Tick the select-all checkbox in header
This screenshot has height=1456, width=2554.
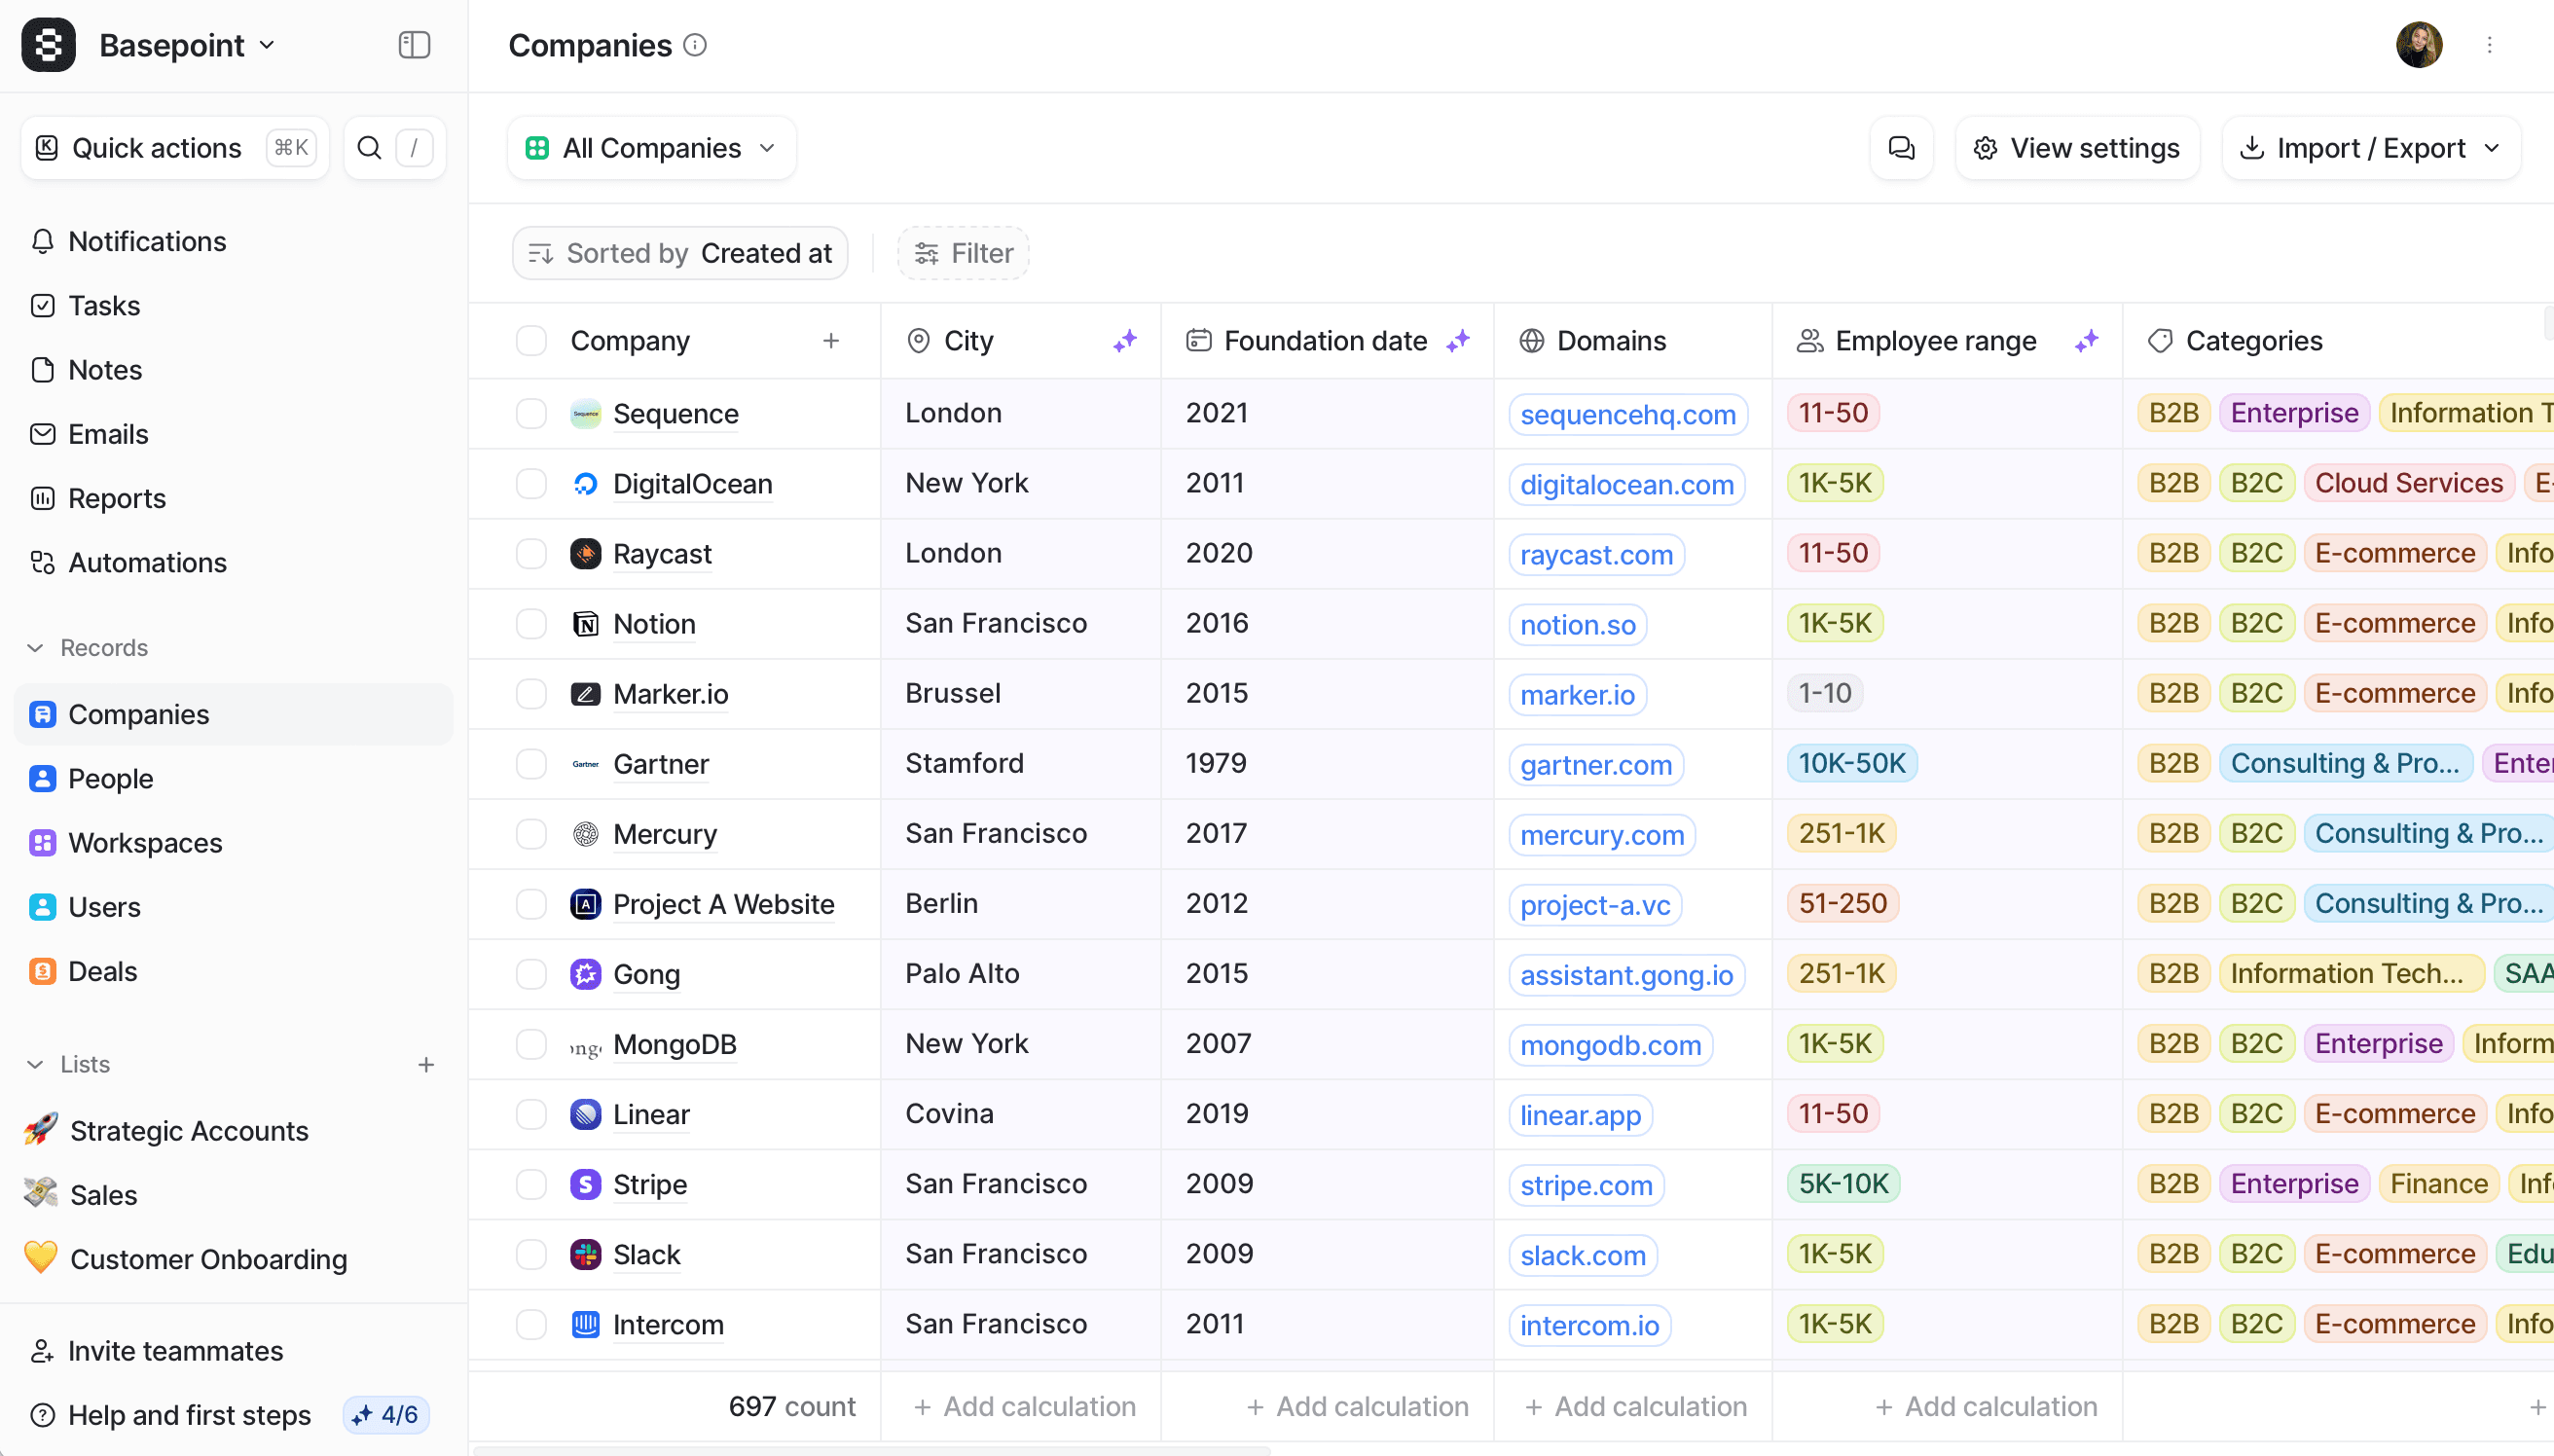(531, 341)
